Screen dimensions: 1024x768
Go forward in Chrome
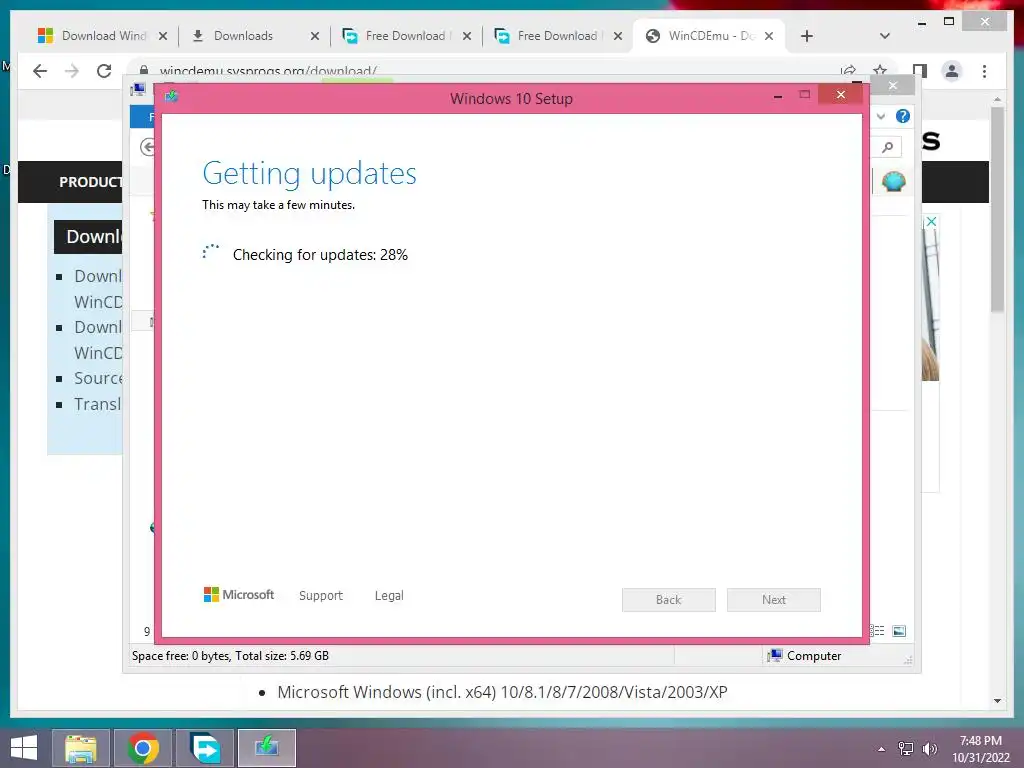(x=72, y=71)
